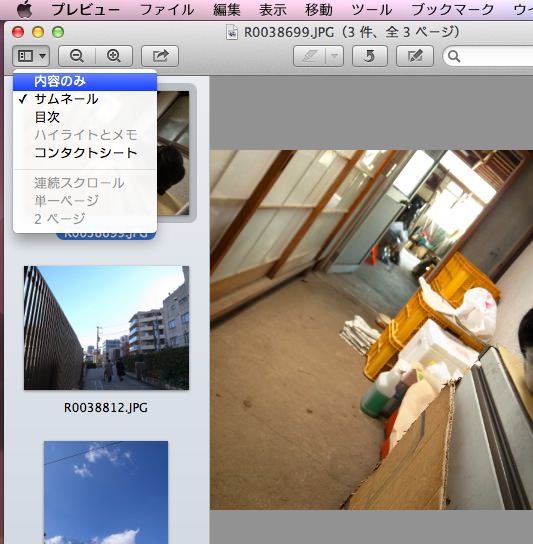
Task: Rotate the image with the rotate button
Action: tap(370, 56)
